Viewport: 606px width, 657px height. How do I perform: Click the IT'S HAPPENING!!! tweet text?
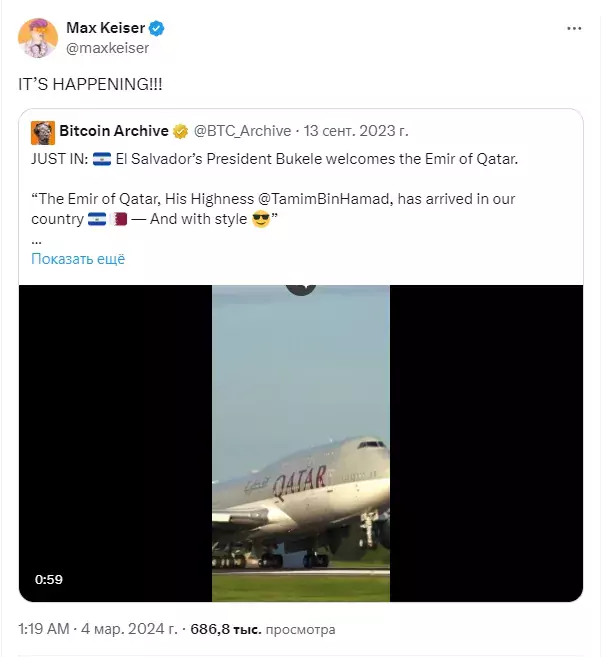(x=90, y=84)
